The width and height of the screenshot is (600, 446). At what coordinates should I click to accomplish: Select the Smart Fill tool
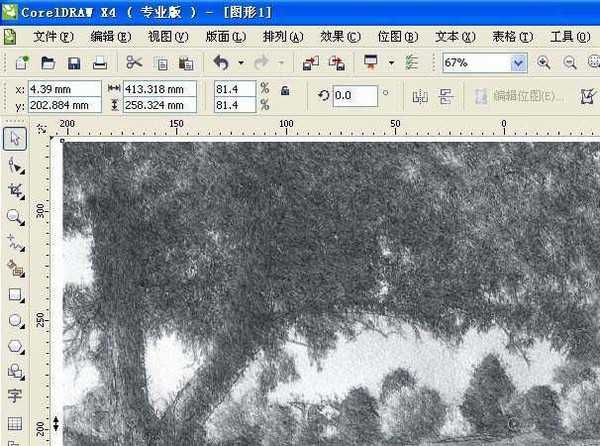[x=16, y=268]
